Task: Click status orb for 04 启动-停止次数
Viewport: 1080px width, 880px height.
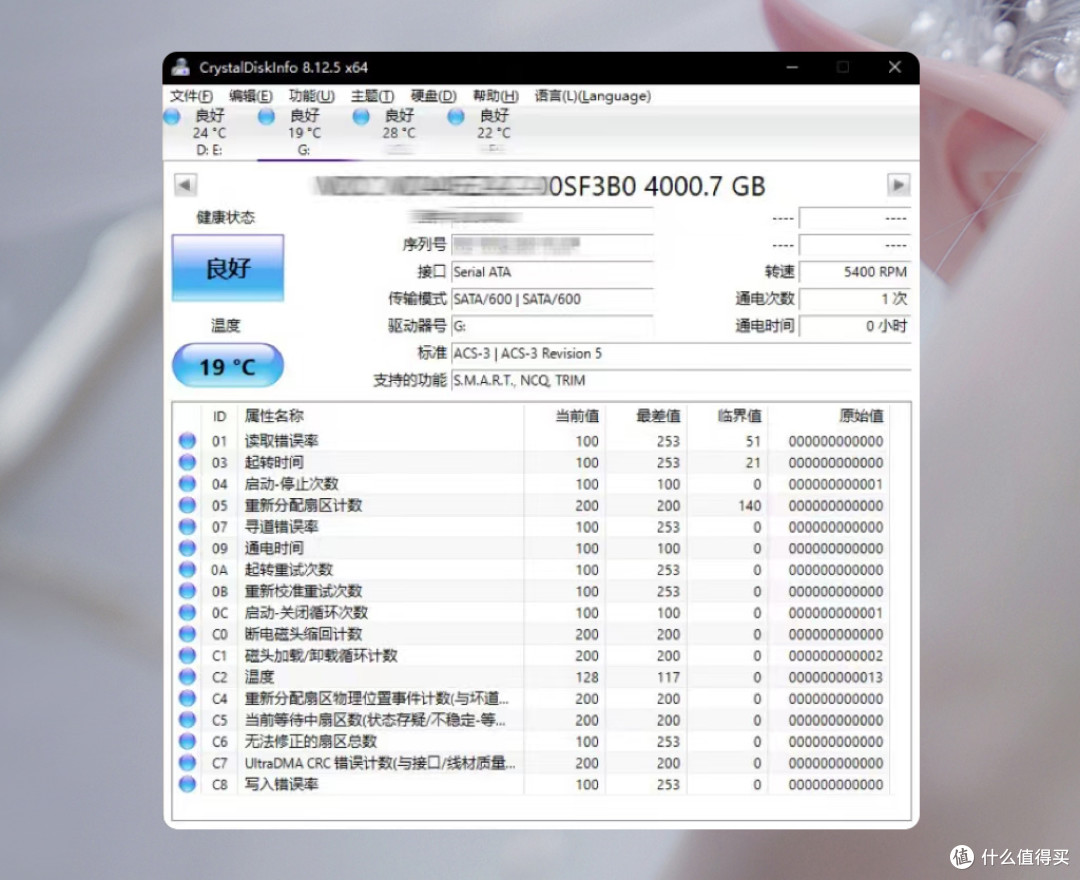Action: click(x=187, y=483)
